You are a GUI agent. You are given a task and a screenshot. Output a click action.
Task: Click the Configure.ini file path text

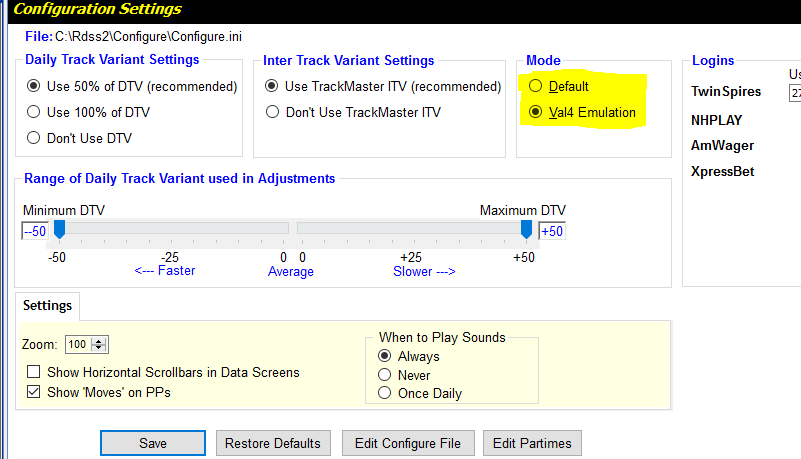(x=148, y=37)
